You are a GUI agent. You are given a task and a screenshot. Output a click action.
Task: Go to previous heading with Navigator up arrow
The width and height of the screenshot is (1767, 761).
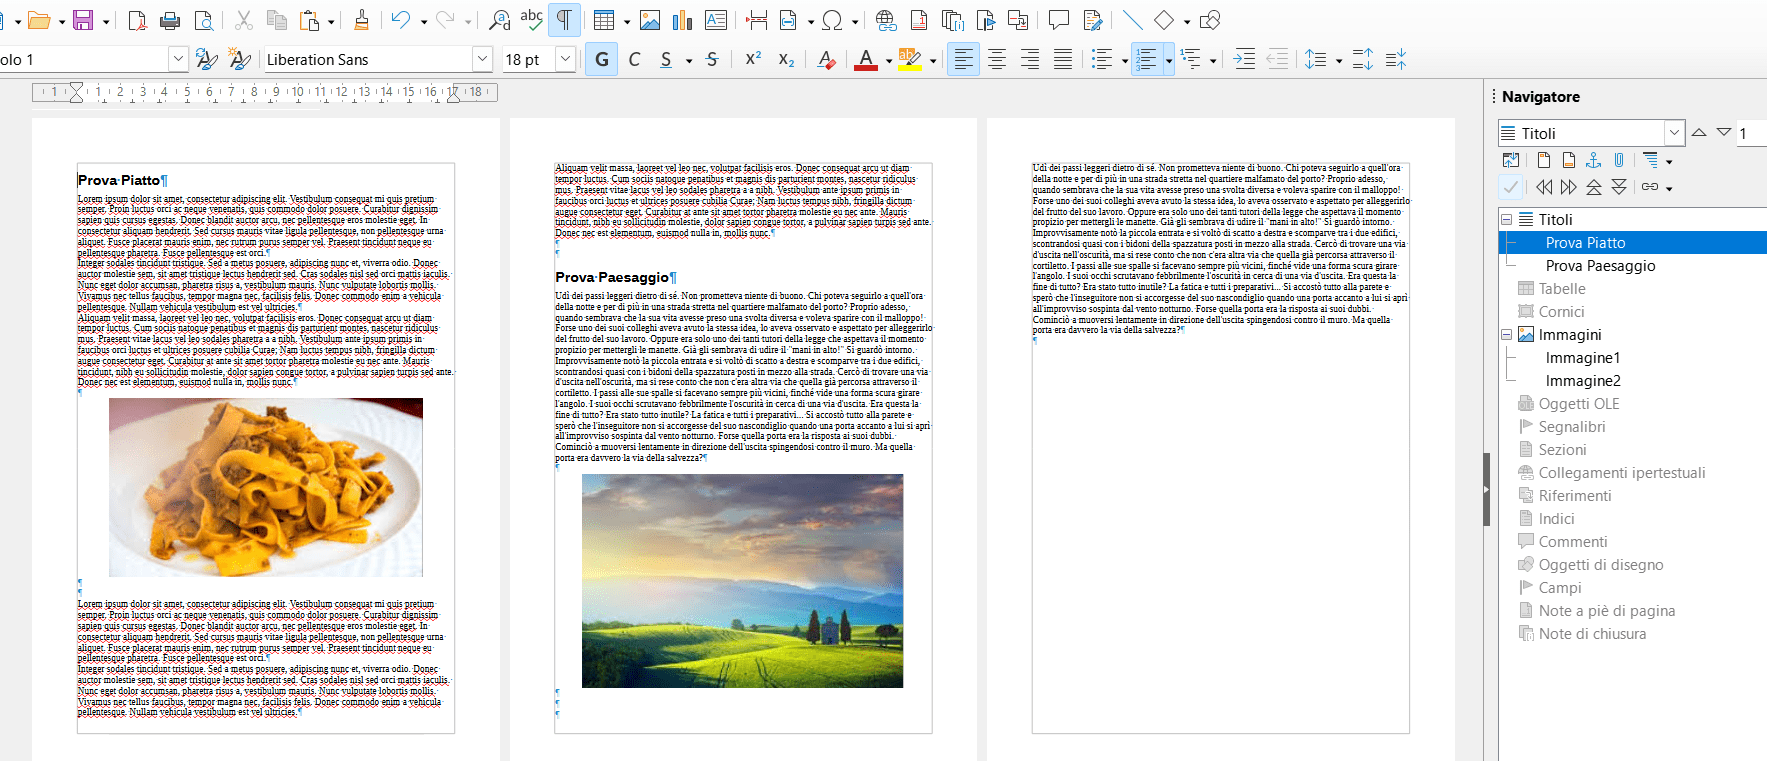tap(1699, 132)
